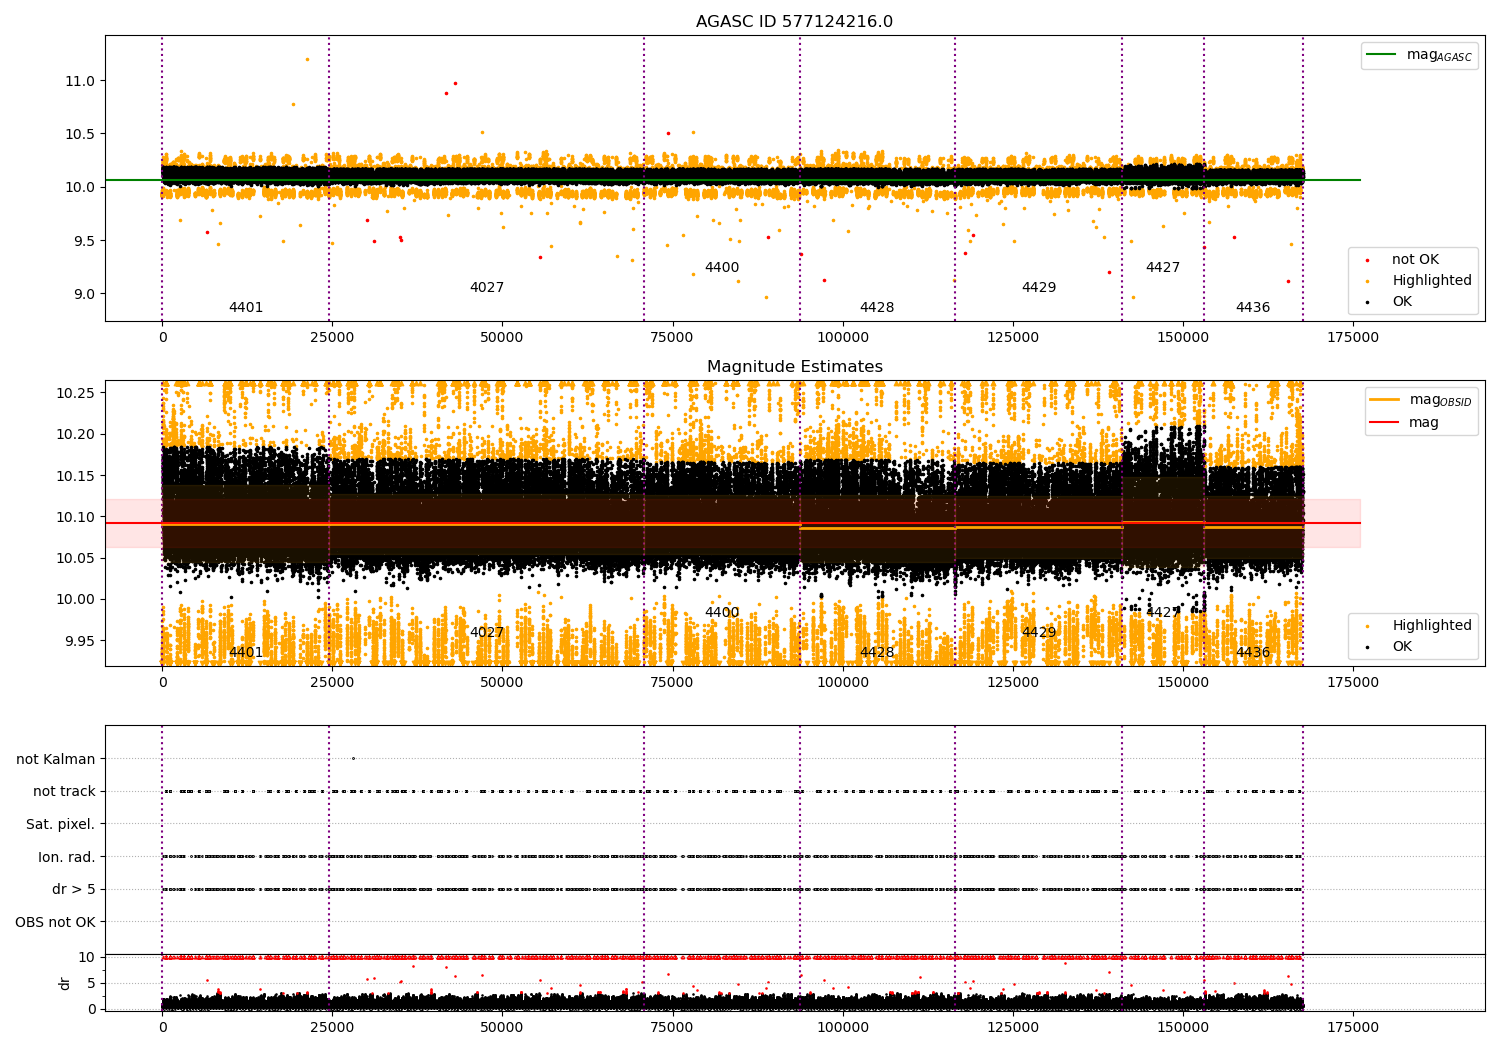Click obsid label 4401 in Magnitude Estimates plot
The image size is (1500, 1050).
pos(246,653)
